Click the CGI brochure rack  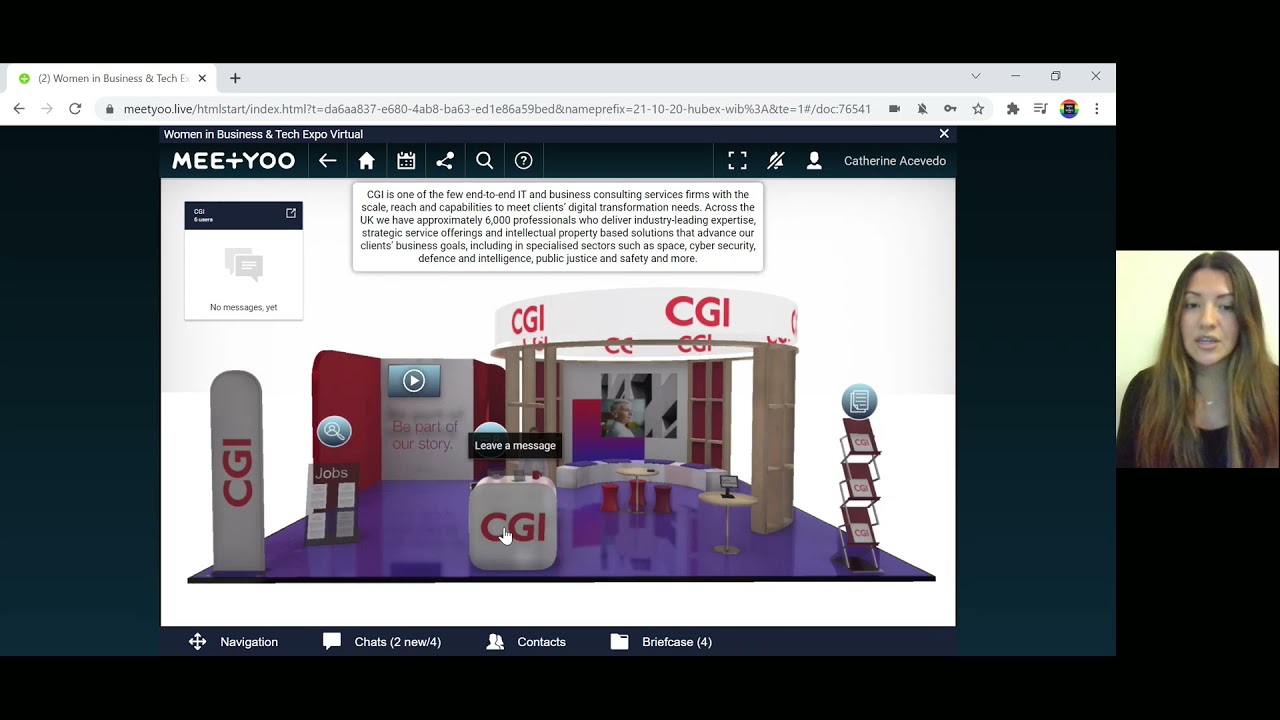point(860,494)
